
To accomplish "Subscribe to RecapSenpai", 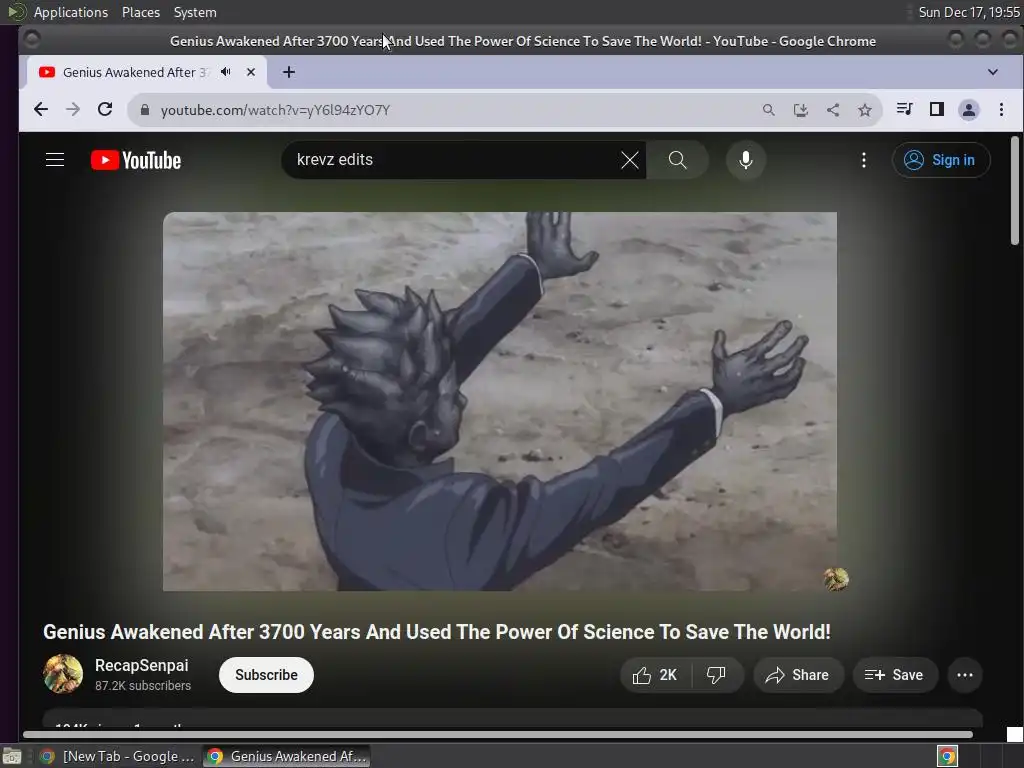I will click(266, 675).
